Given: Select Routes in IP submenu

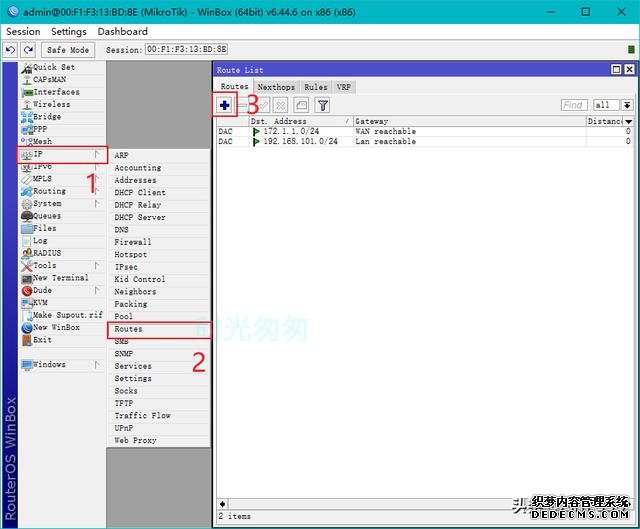Looking at the screenshot, I should pos(159,329).
